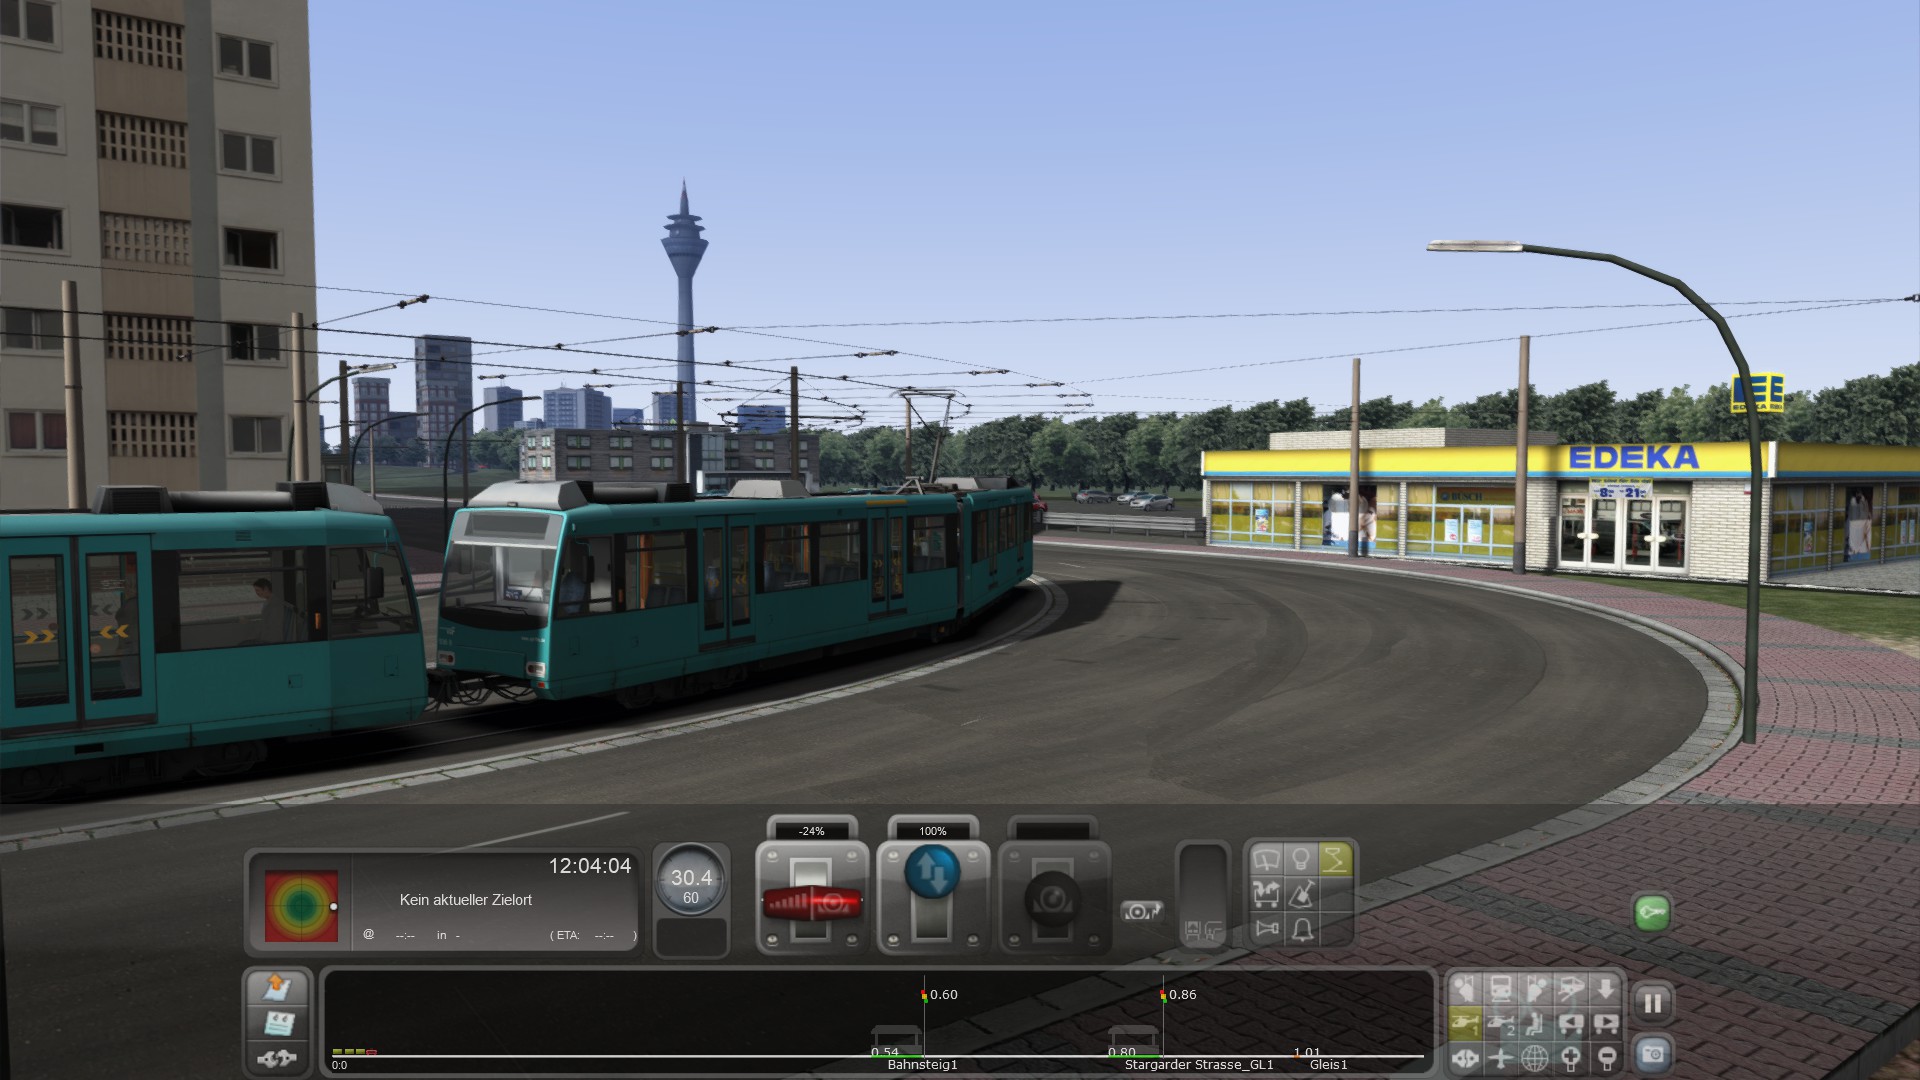Pause the simulation
The image size is (1920, 1080).
(x=1652, y=1002)
